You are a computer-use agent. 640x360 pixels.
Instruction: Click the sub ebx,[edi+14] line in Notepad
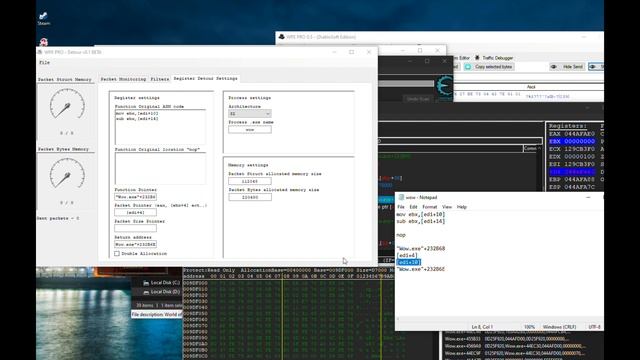coord(421,221)
